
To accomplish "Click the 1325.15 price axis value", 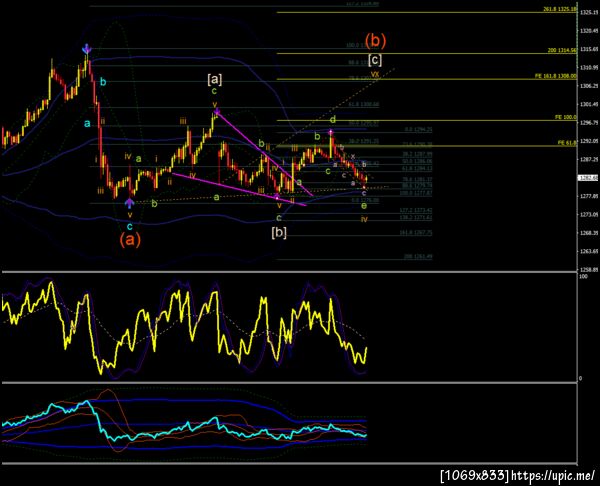I will tap(589, 13).
